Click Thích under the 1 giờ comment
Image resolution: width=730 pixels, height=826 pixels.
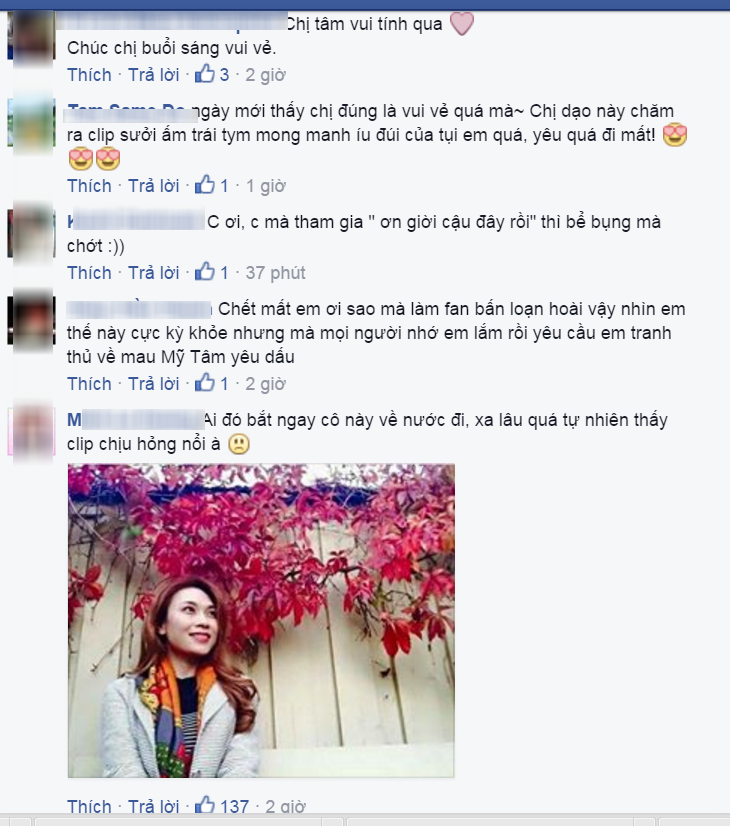89,186
